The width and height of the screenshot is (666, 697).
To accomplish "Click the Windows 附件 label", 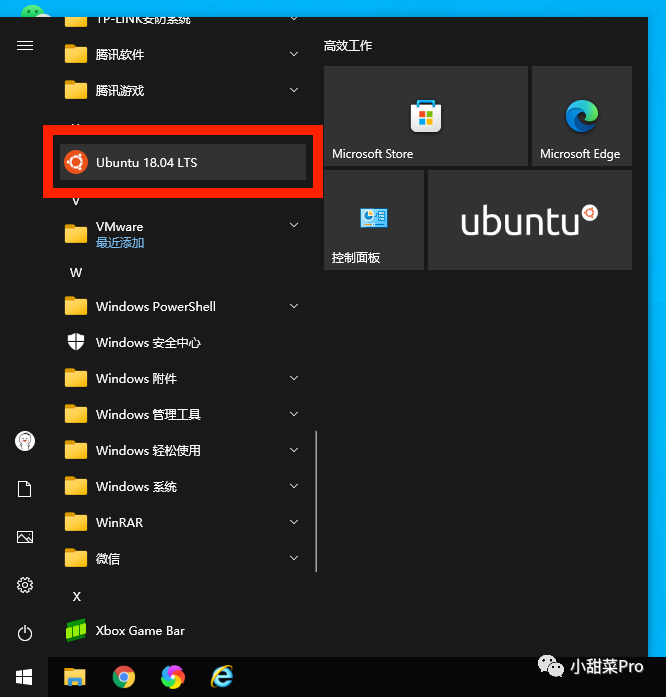I will 136,379.
